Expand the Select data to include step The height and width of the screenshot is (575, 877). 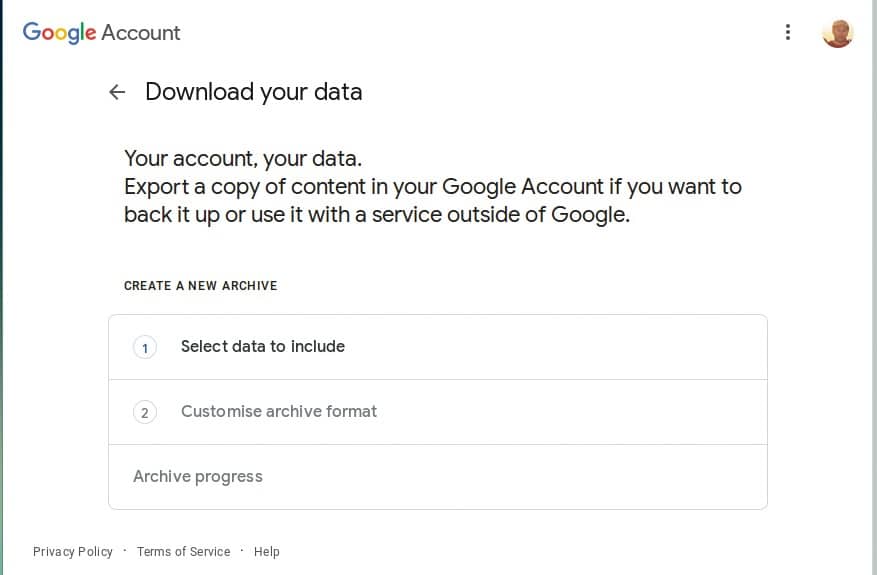[x=438, y=347]
